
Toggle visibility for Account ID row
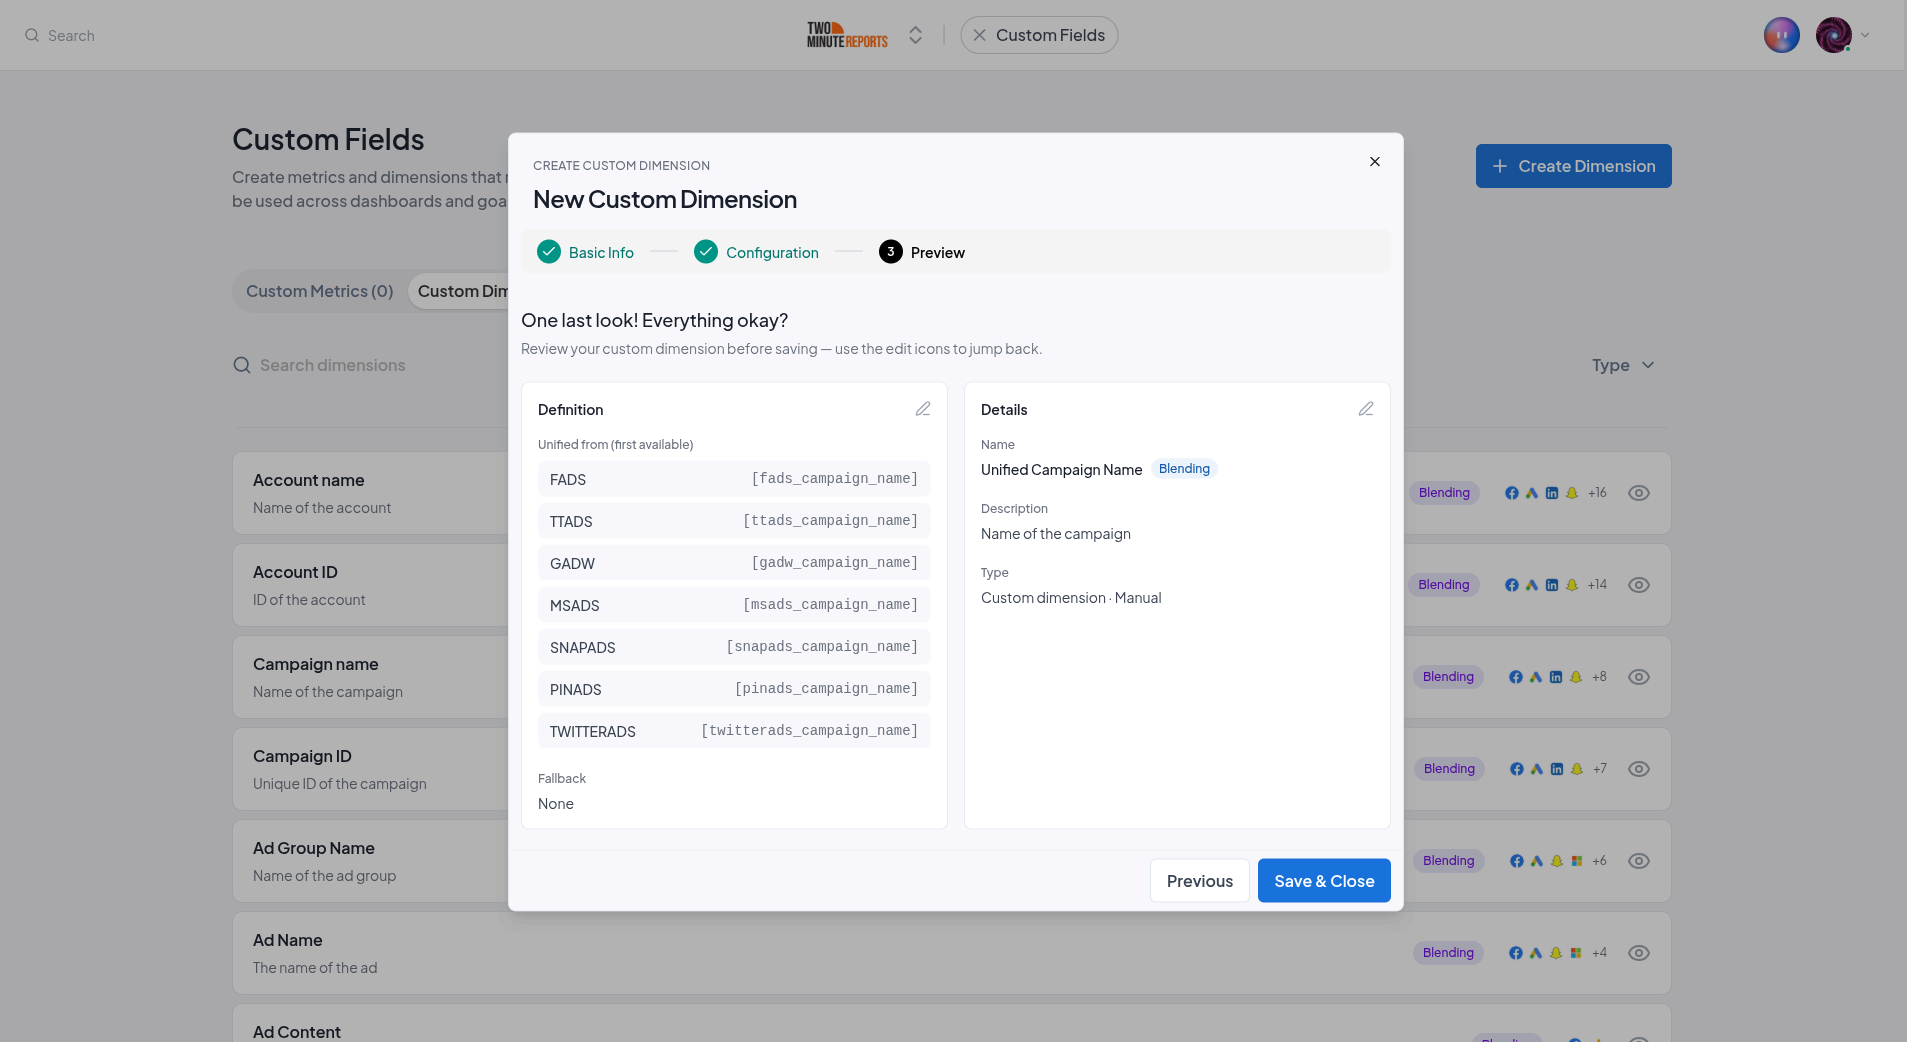coord(1639,585)
